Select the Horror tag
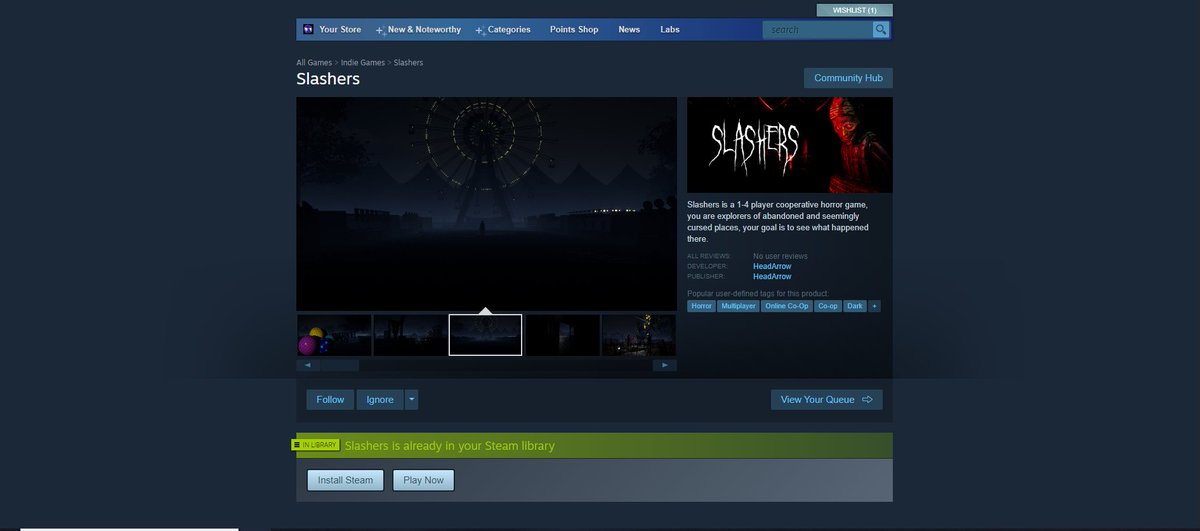Image resolution: width=1200 pixels, height=531 pixels. pyautogui.click(x=701, y=306)
